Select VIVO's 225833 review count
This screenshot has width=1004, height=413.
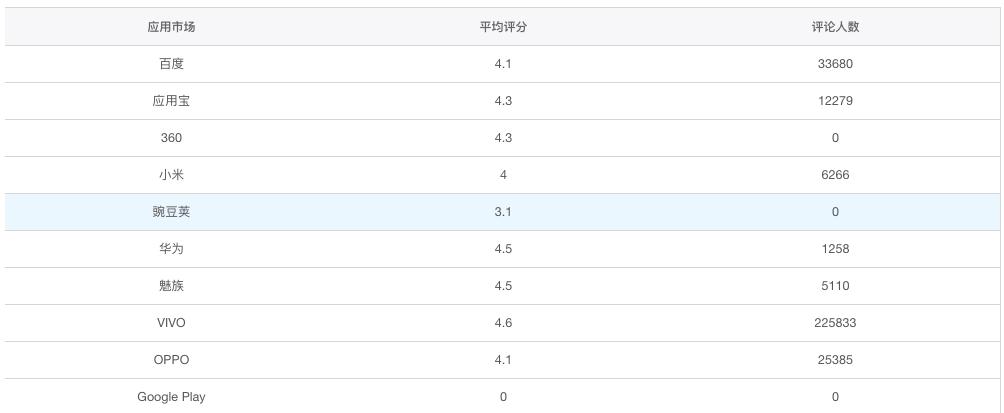click(835, 323)
